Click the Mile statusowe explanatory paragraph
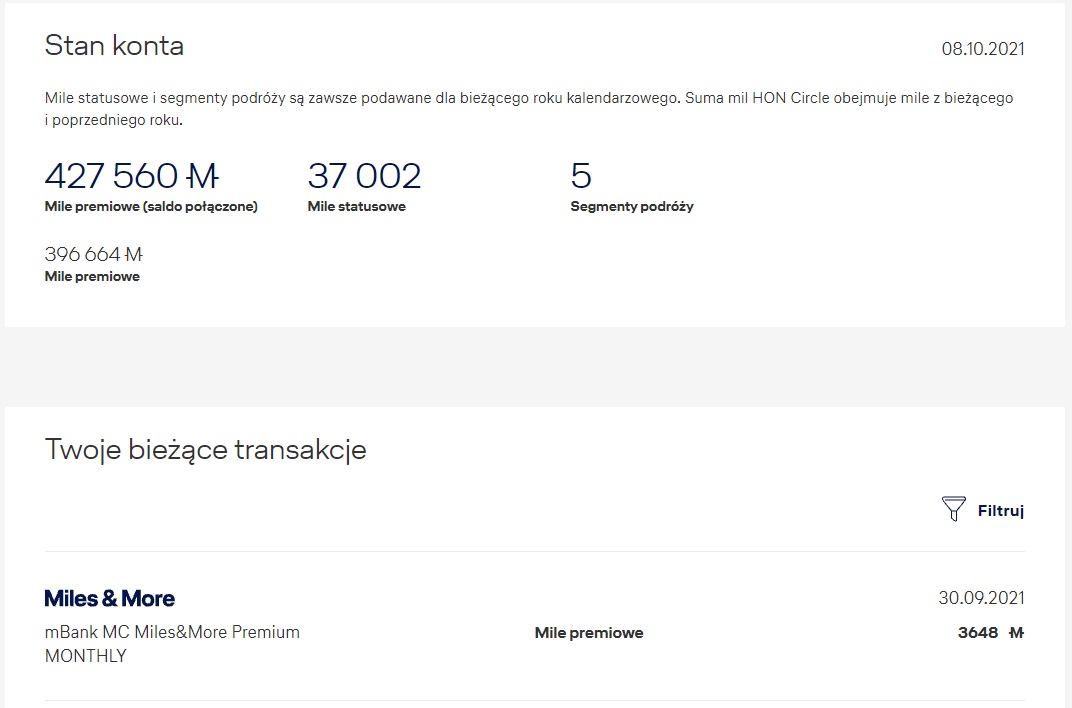The width and height of the screenshot is (1072, 708). [x=528, y=109]
